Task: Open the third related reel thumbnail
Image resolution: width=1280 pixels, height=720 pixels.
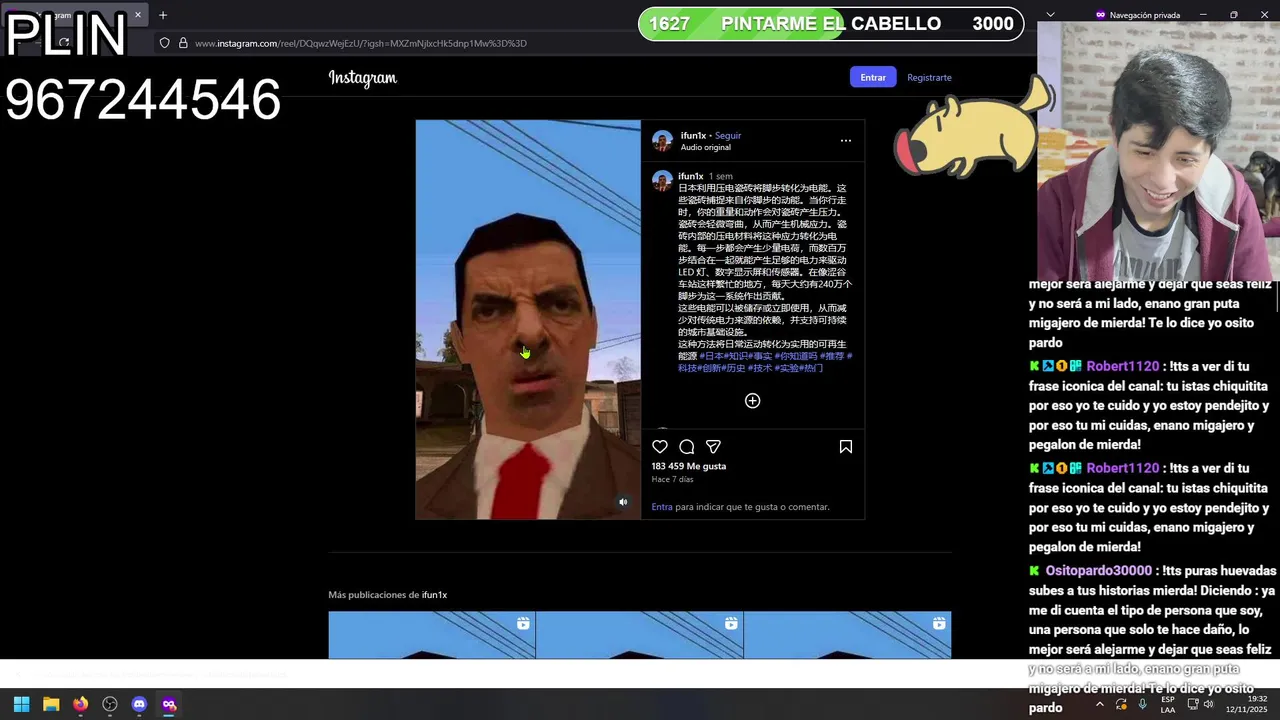Action: [847, 635]
